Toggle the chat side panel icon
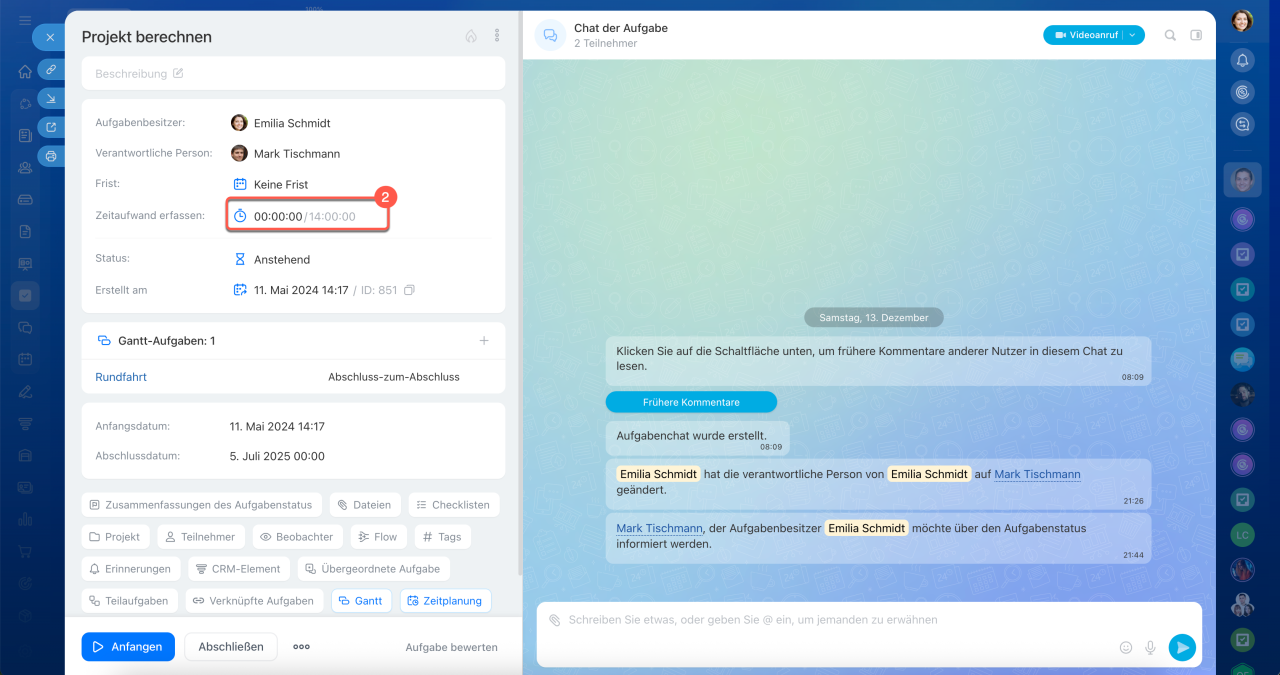Viewport: 1280px width, 675px height. 1196,35
